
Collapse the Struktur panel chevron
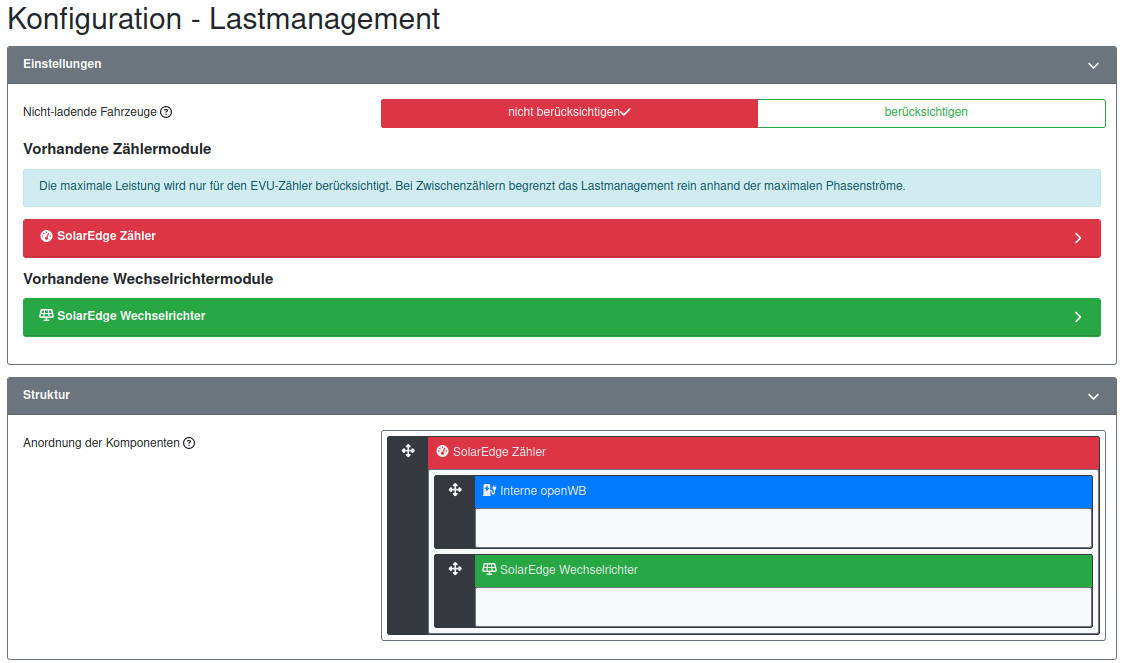click(x=1093, y=396)
